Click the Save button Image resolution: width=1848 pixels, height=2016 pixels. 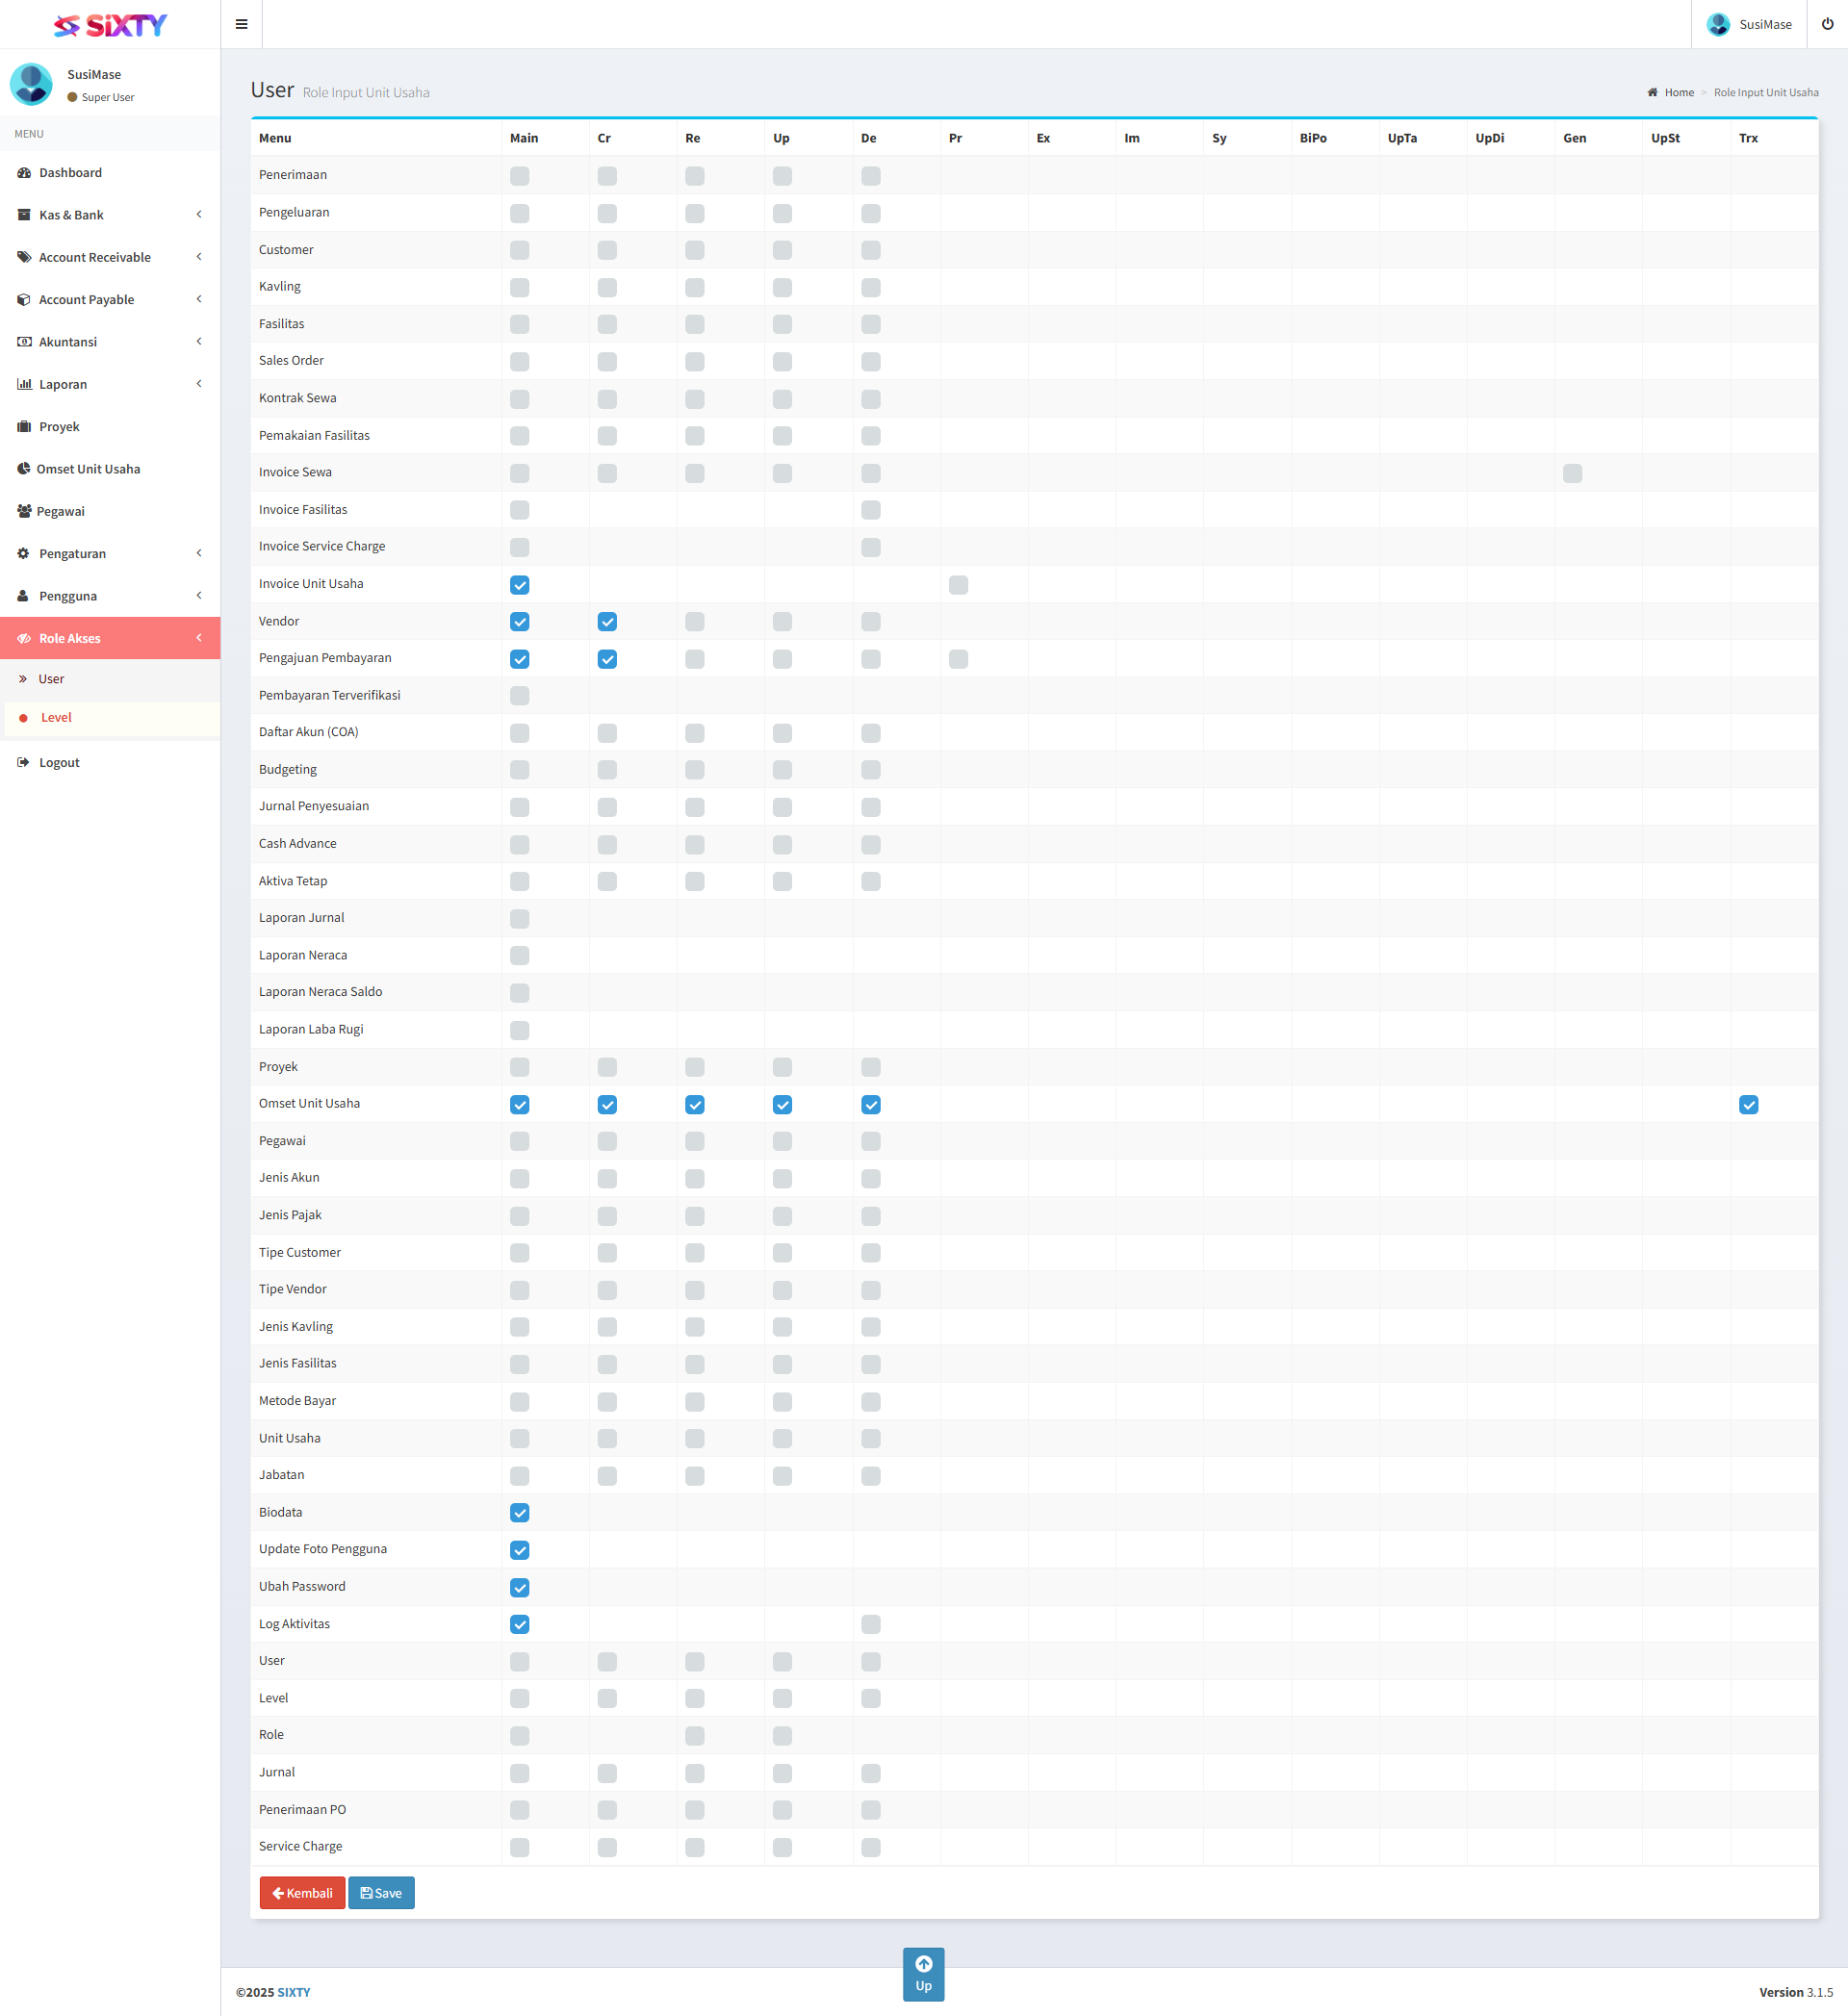coord(381,1893)
